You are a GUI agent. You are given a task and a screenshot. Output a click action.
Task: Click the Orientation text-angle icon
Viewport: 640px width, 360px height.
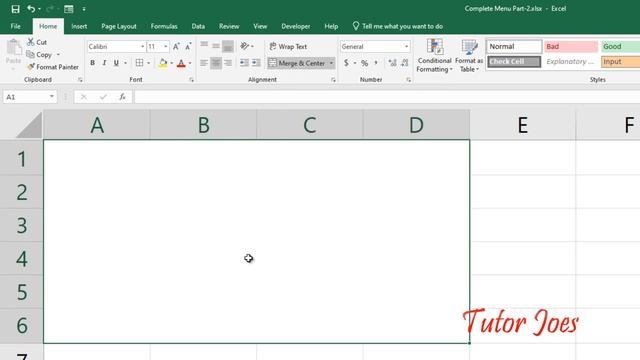tap(244, 46)
